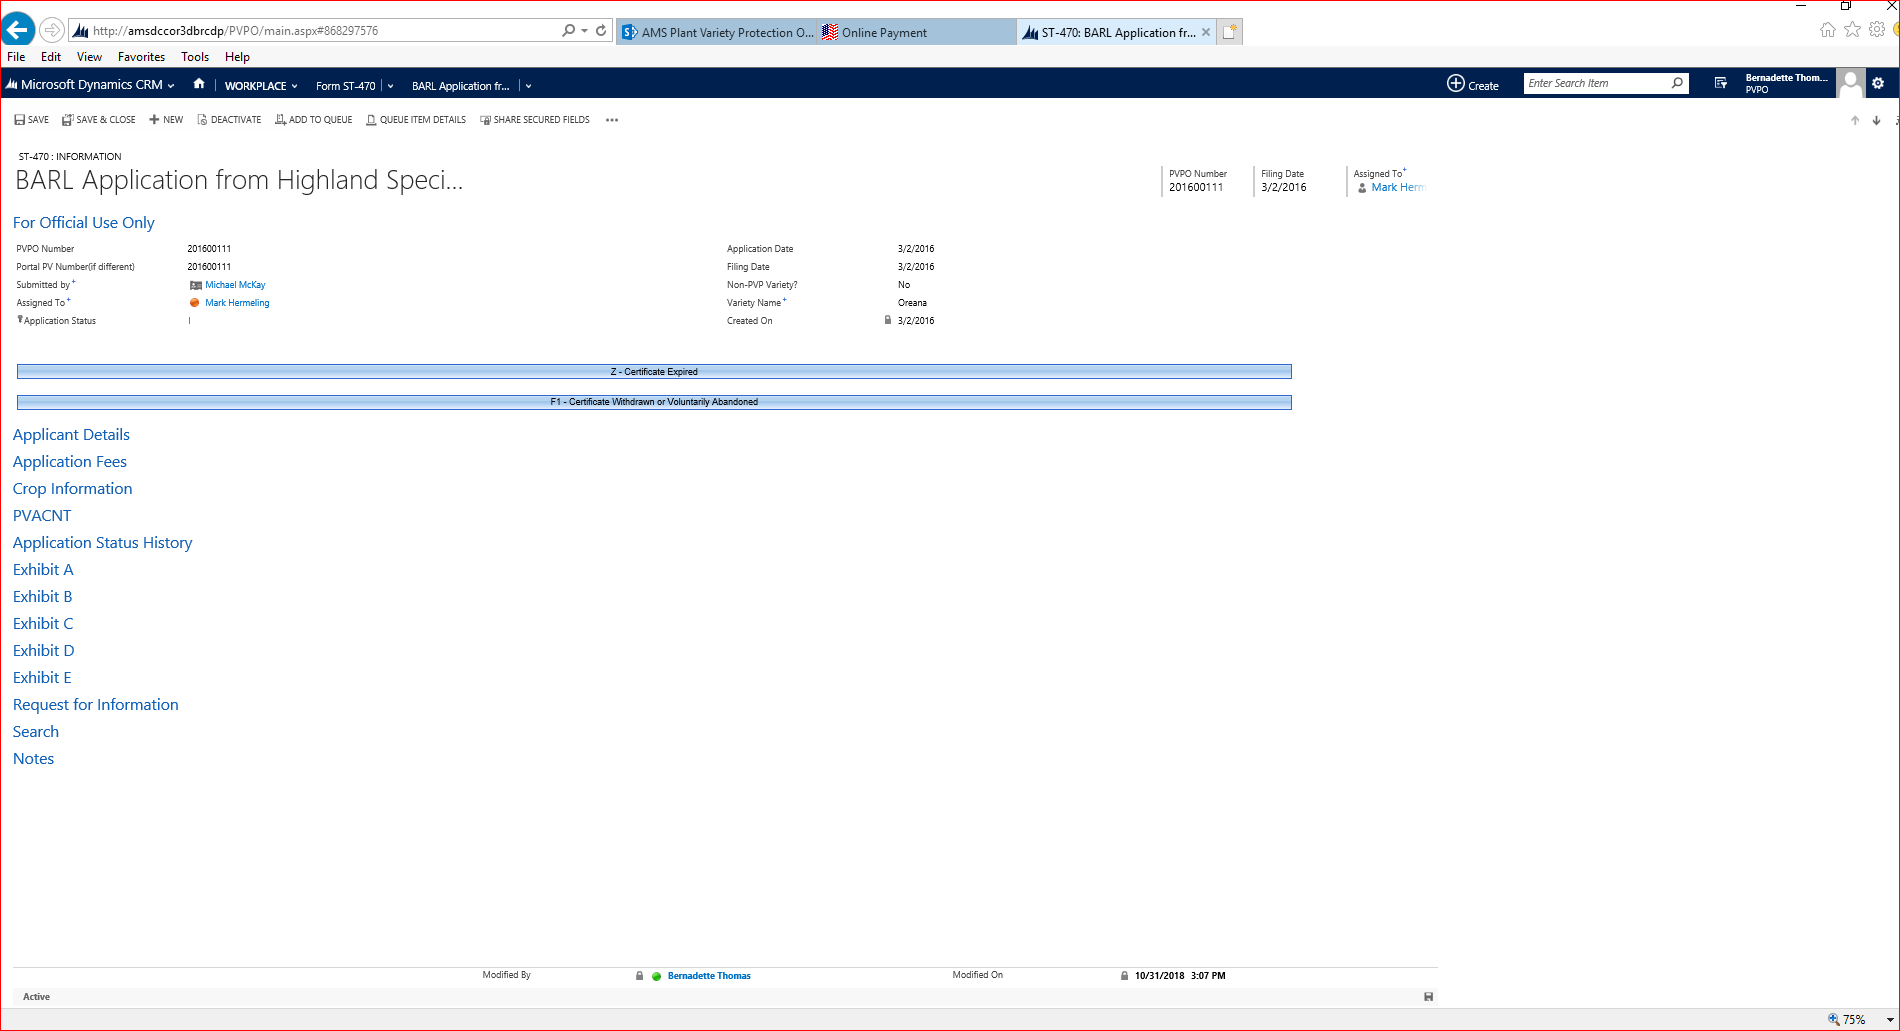1900x1031 pixels.
Task: Go to CRM home icon
Action: (x=199, y=85)
